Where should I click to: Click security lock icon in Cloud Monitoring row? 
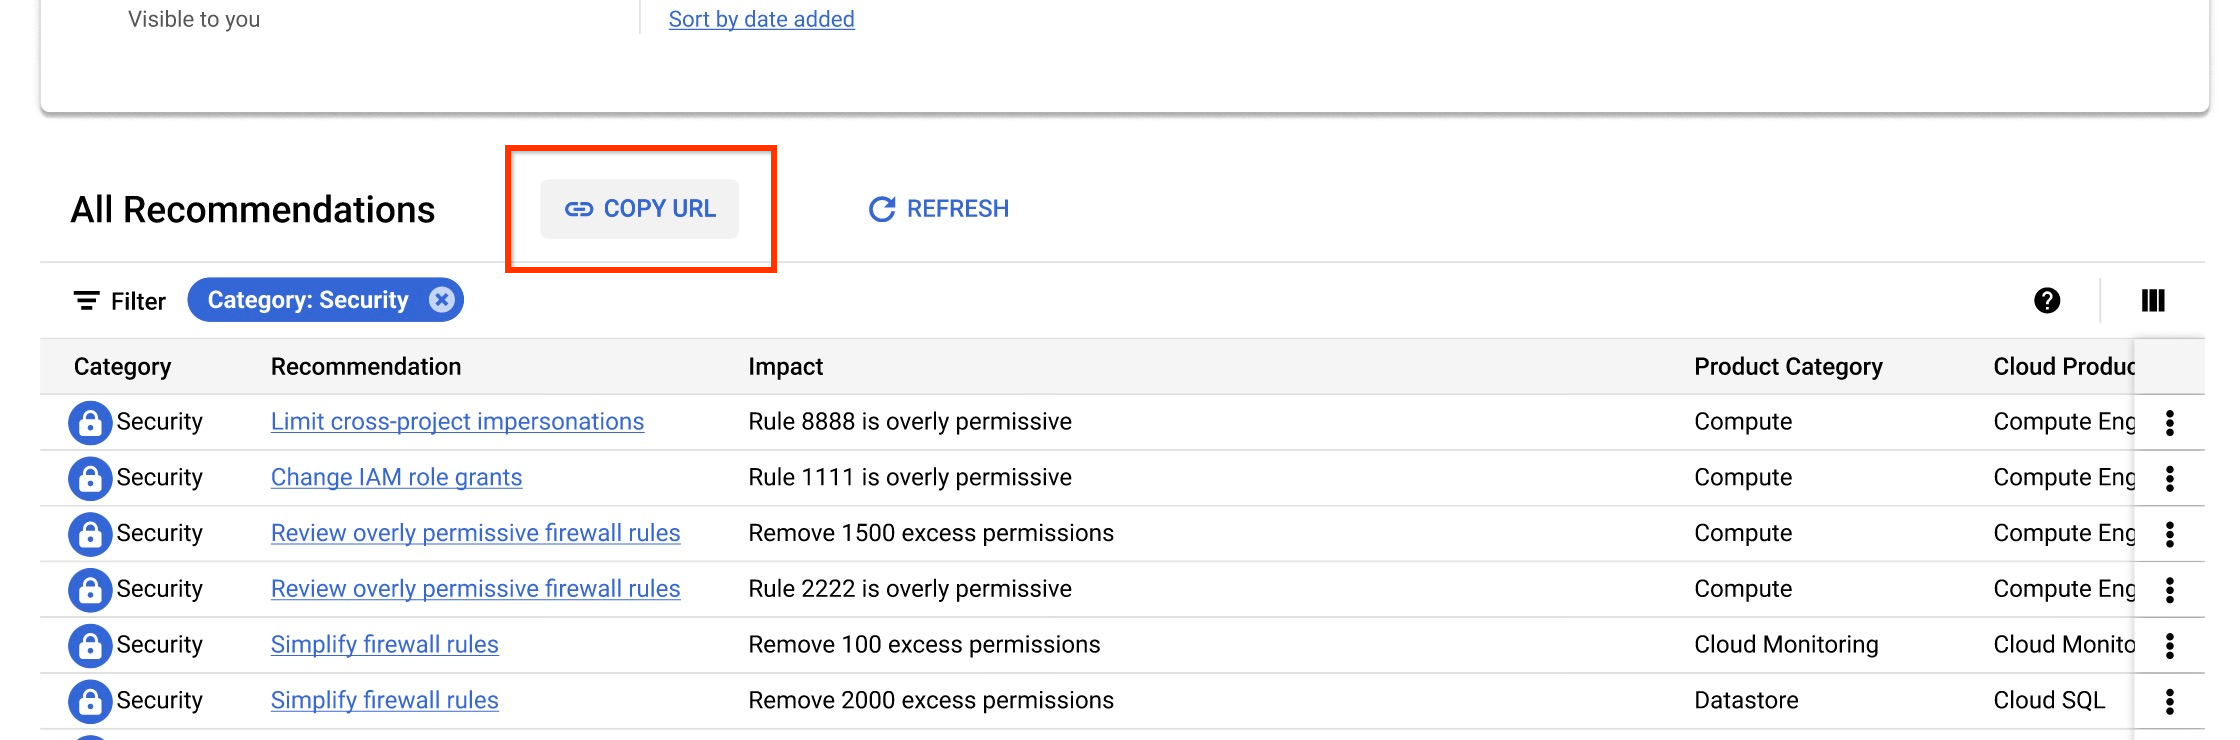pos(90,646)
